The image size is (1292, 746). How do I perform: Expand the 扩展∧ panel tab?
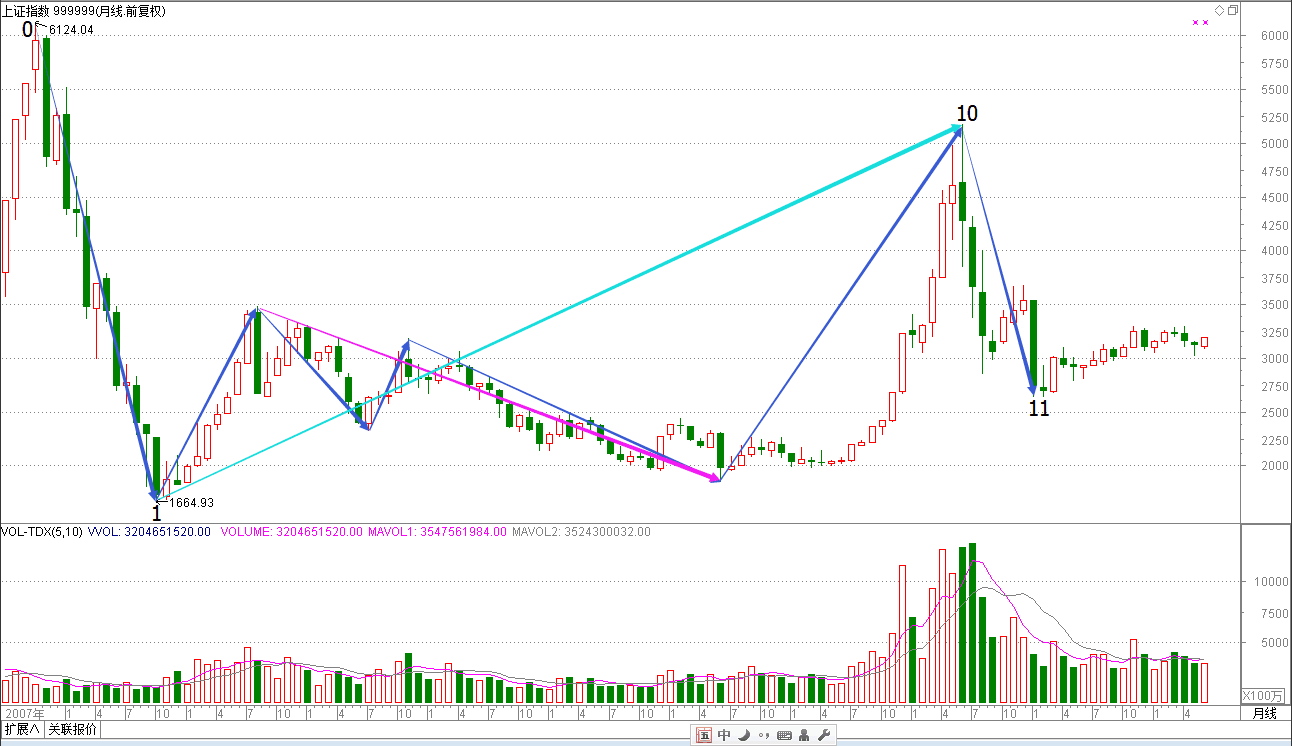click(22, 729)
